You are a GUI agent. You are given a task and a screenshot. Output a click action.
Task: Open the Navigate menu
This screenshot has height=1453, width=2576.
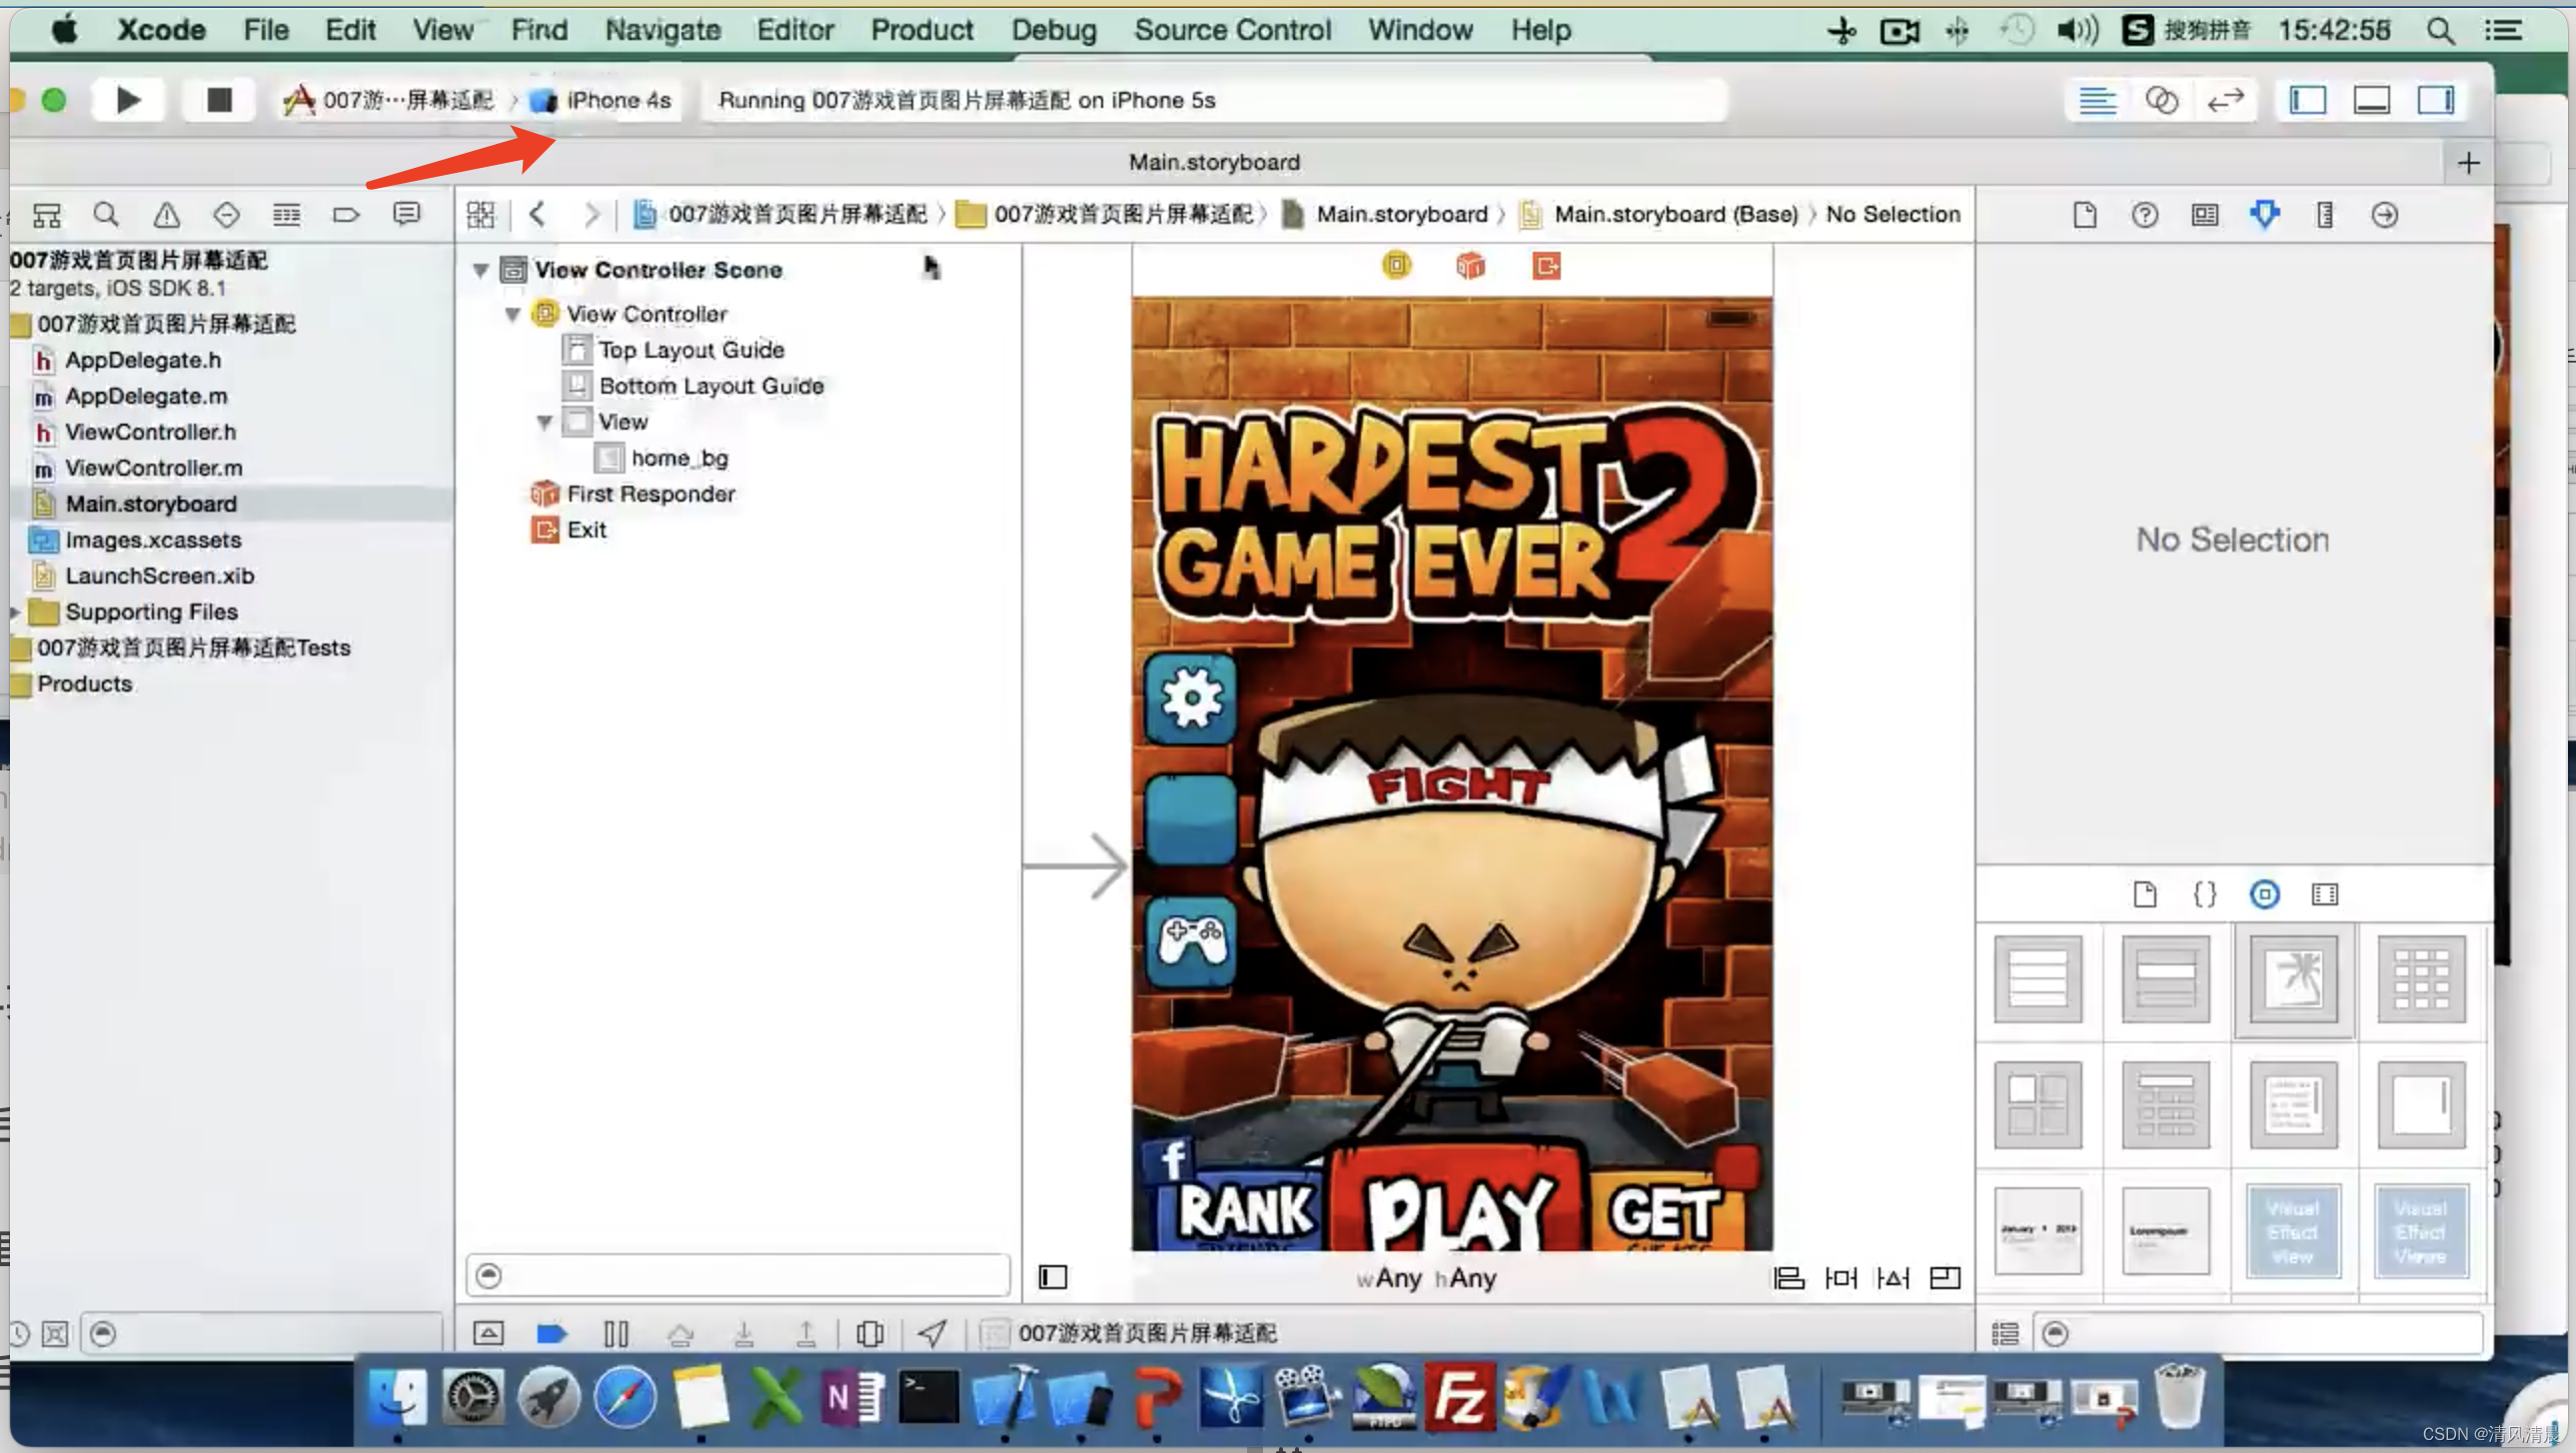663,30
